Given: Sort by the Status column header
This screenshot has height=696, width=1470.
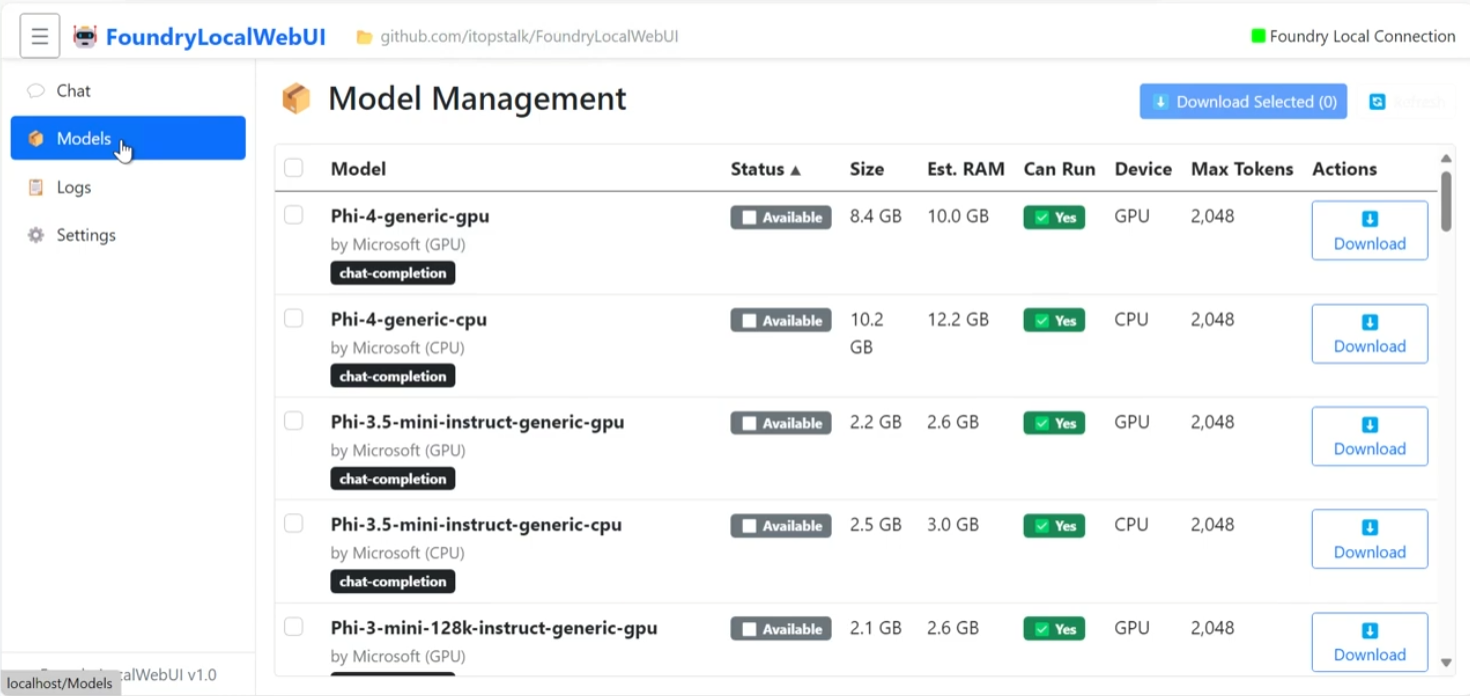Looking at the screenshot, I should pos(765,169).
